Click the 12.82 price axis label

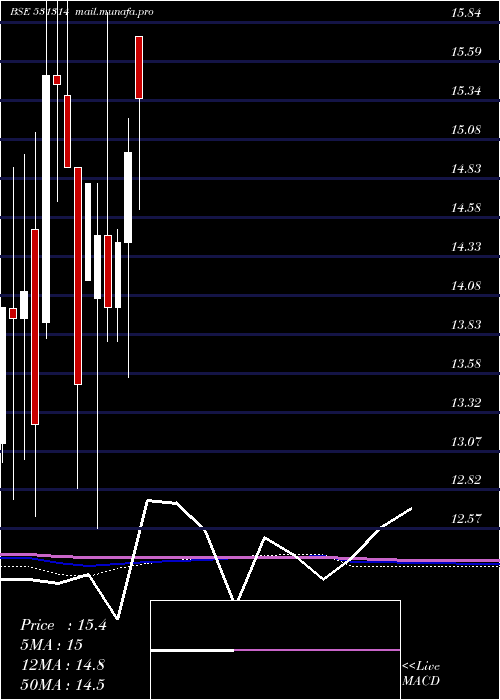(466, 480)
